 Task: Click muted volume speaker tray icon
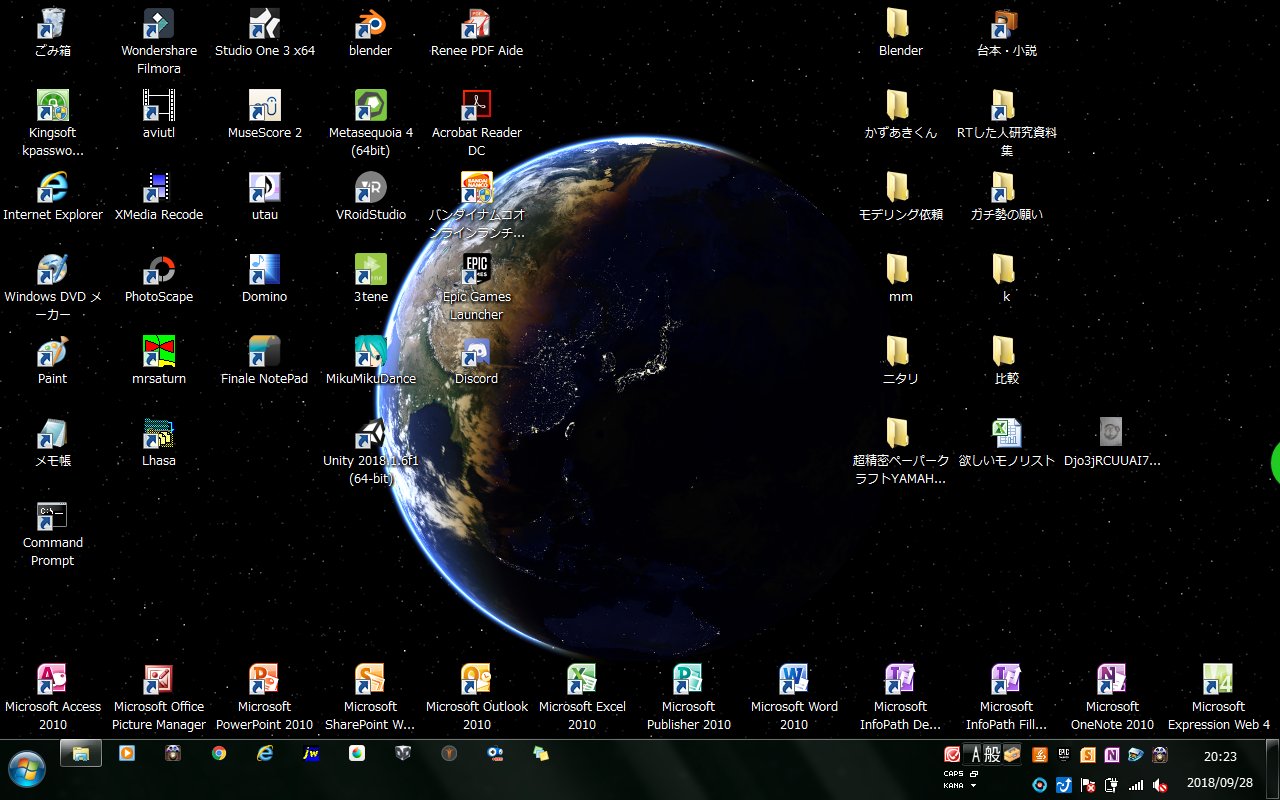click(1160, 785)
